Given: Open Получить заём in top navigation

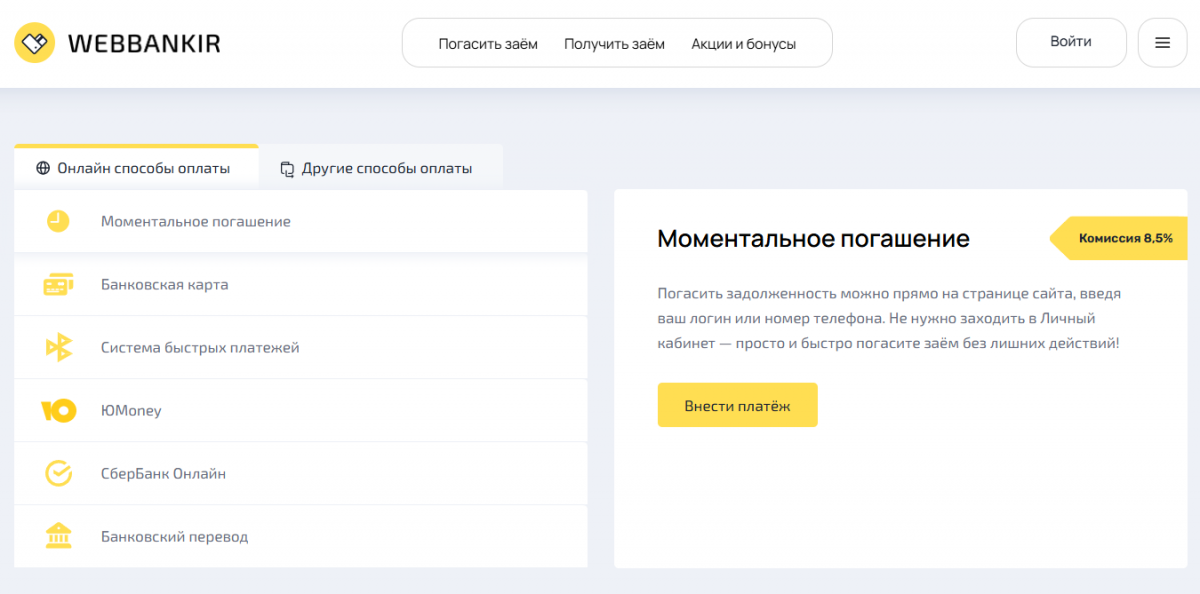Looking at the screenshot, I should pyautogui.click(x=614, y=44).
